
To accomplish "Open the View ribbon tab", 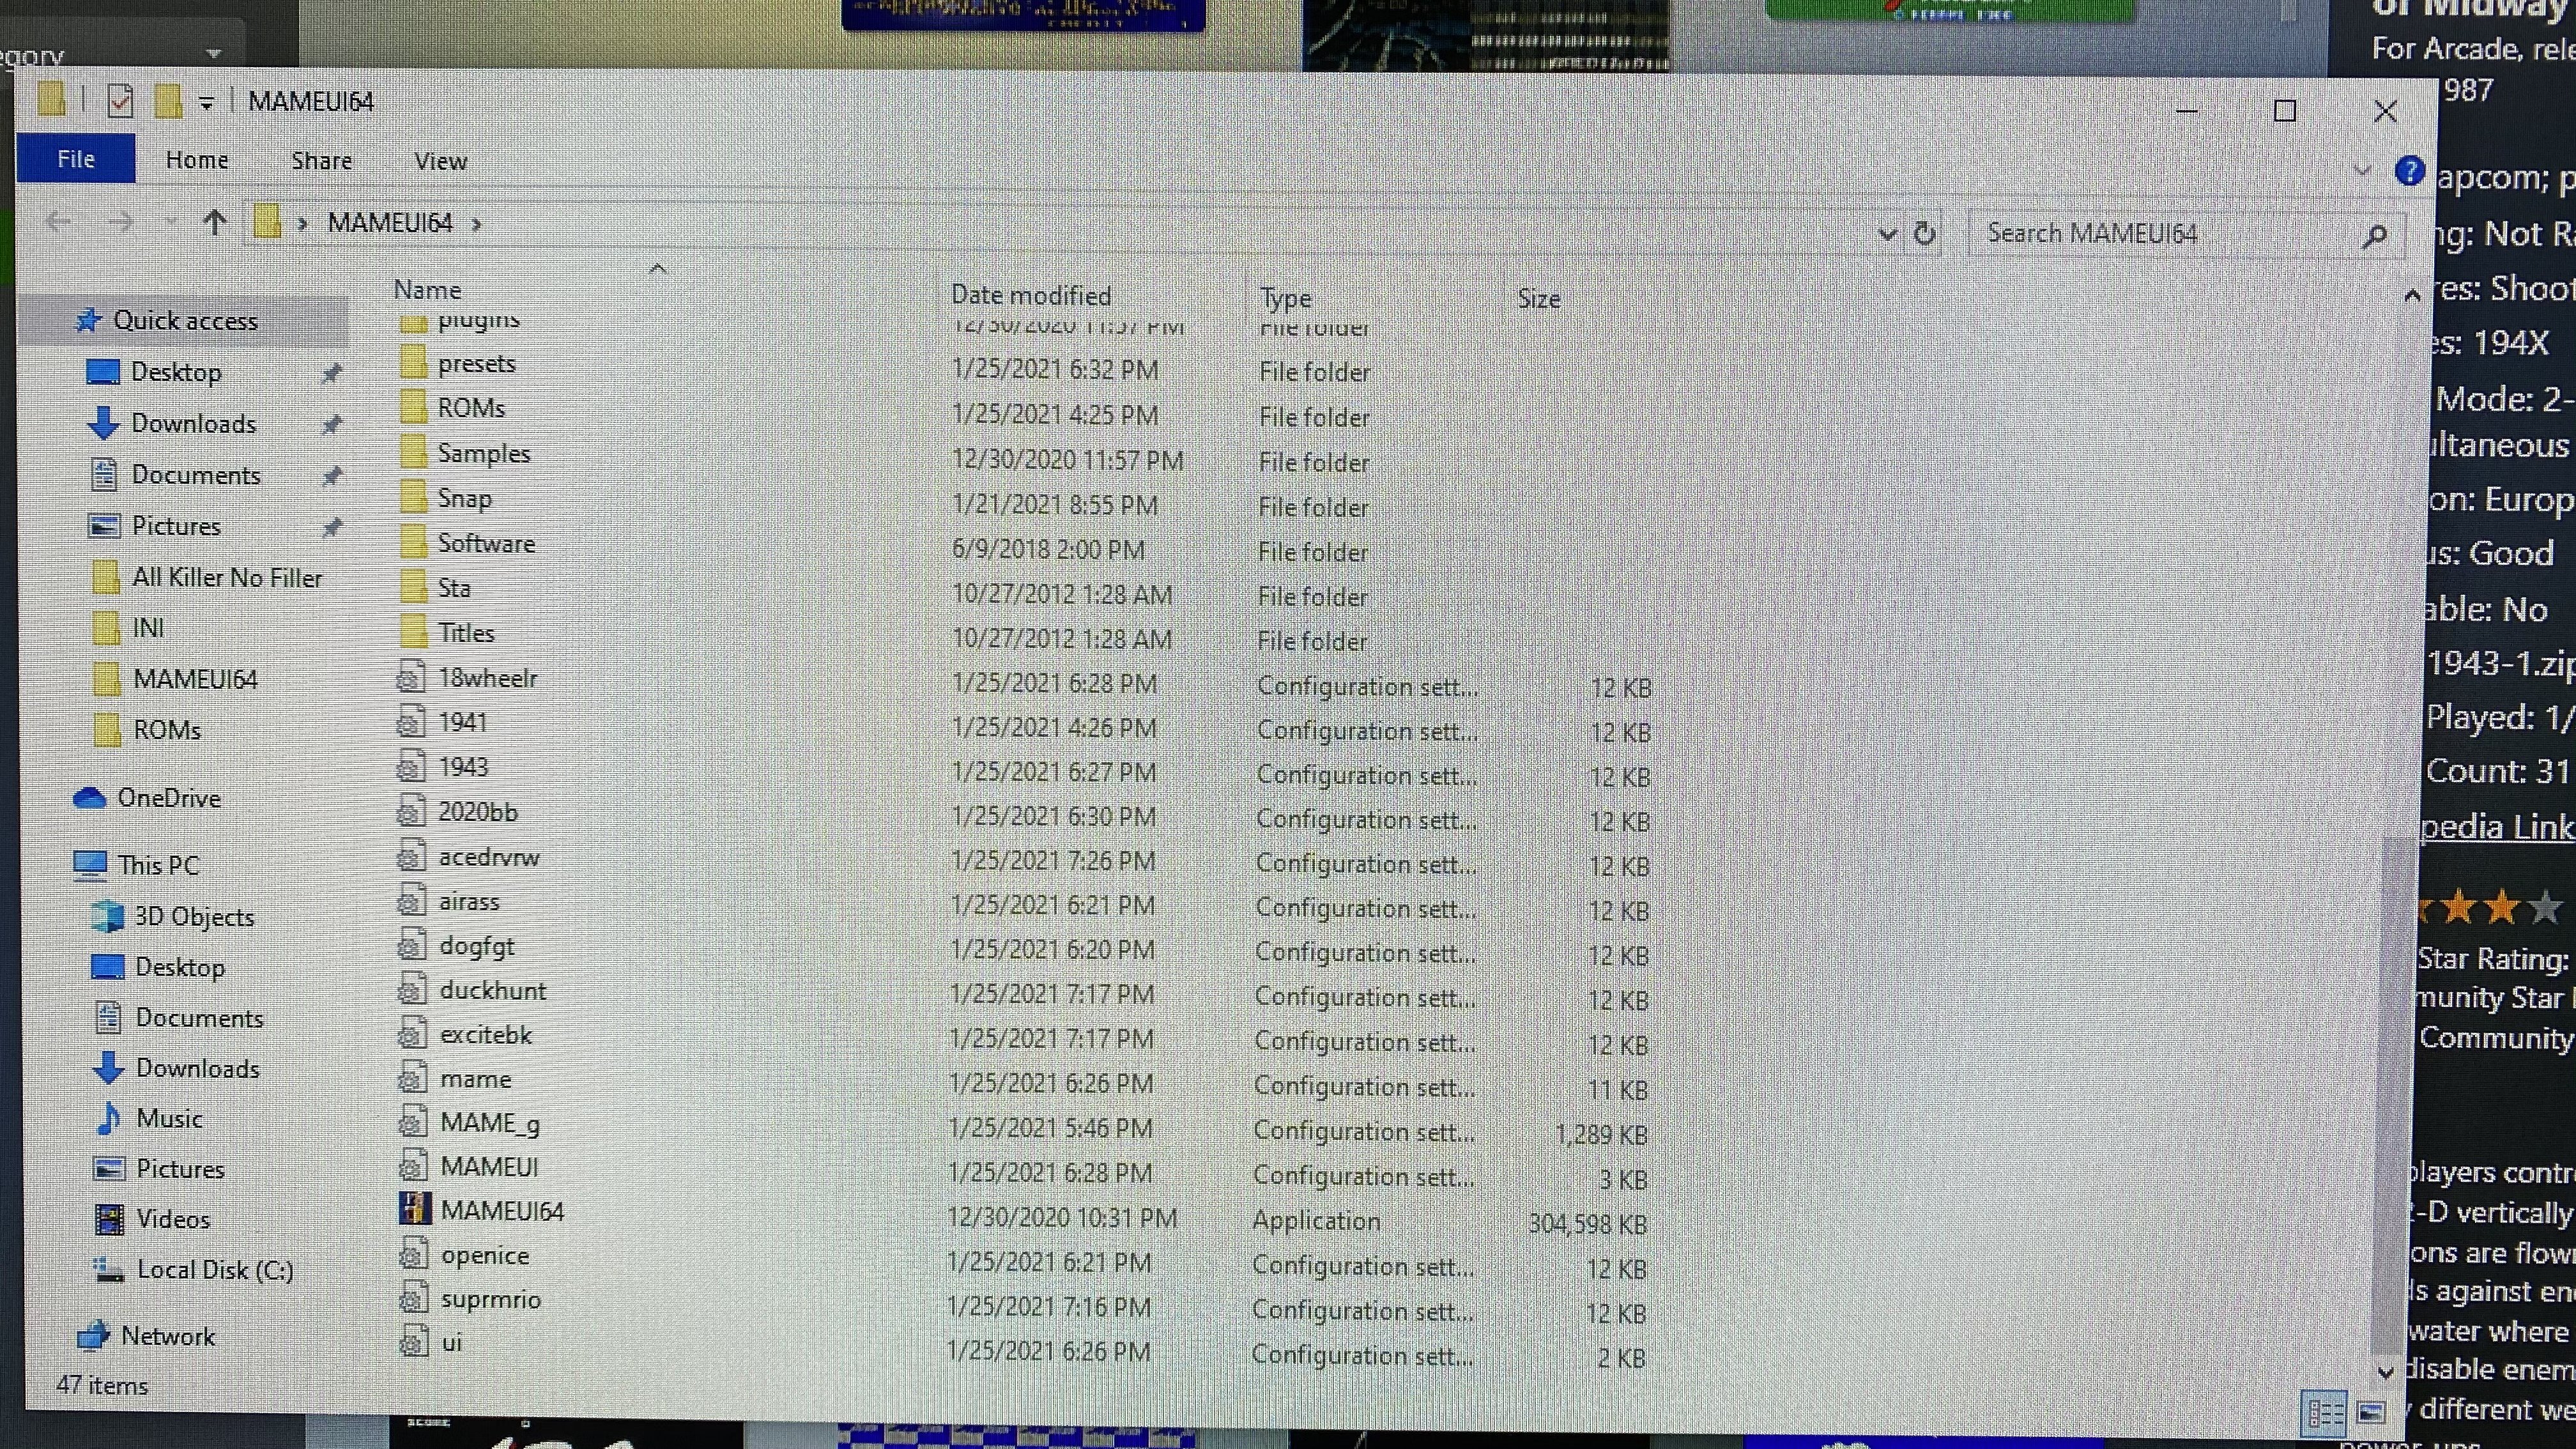I will click(440, 161).
